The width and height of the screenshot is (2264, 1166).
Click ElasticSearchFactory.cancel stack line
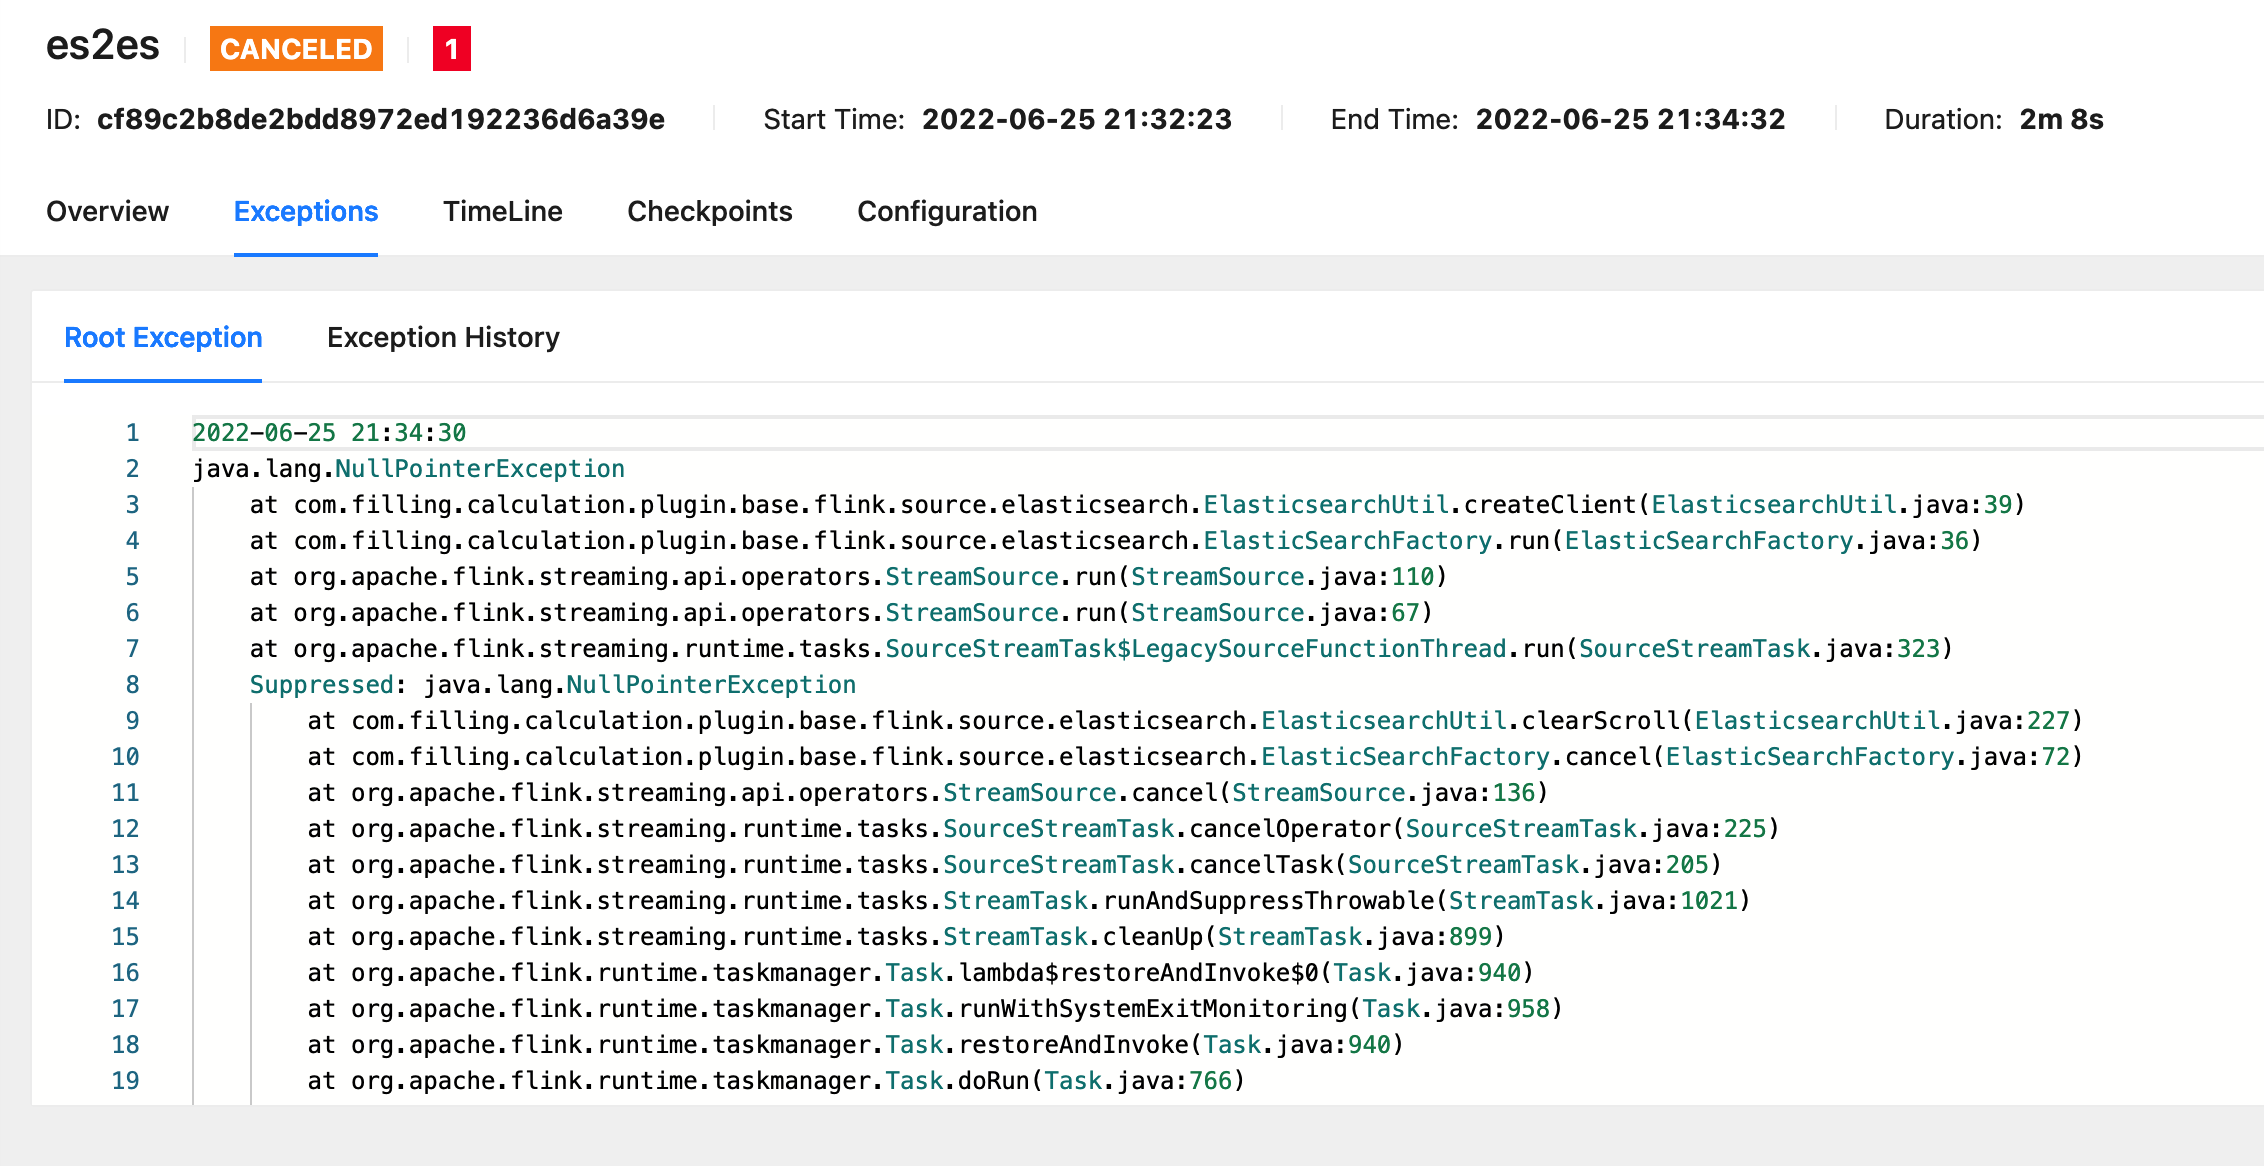pyautogui.click(x=1195, y=757)
